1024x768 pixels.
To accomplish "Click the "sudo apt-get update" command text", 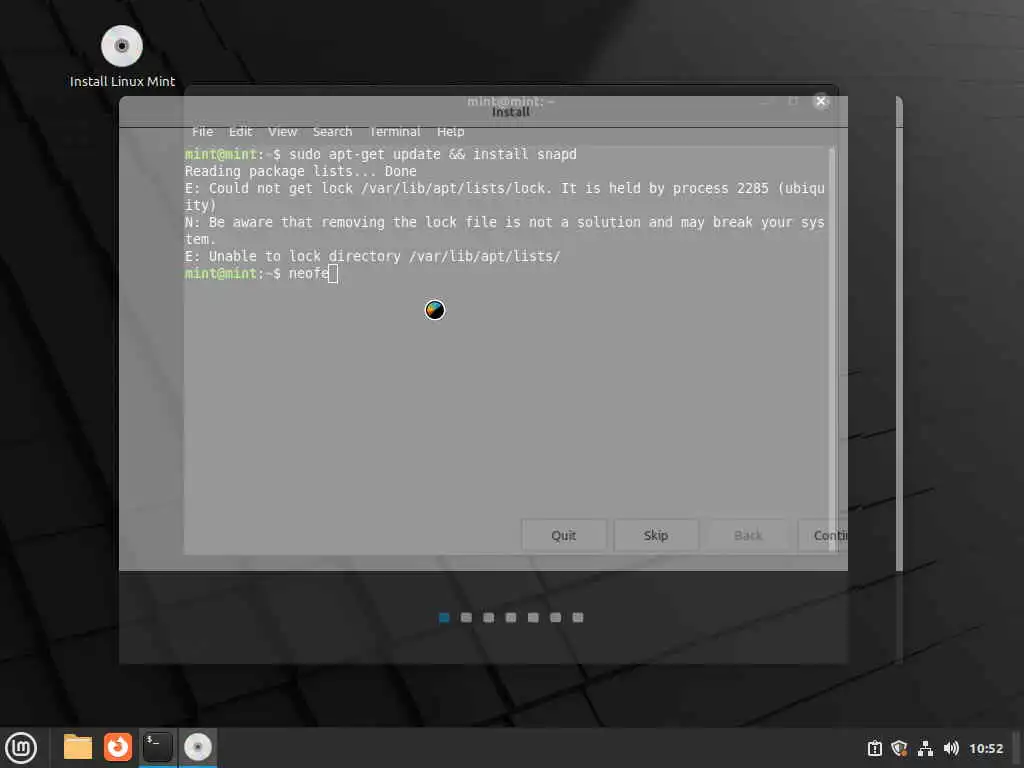I will (365, 154).
